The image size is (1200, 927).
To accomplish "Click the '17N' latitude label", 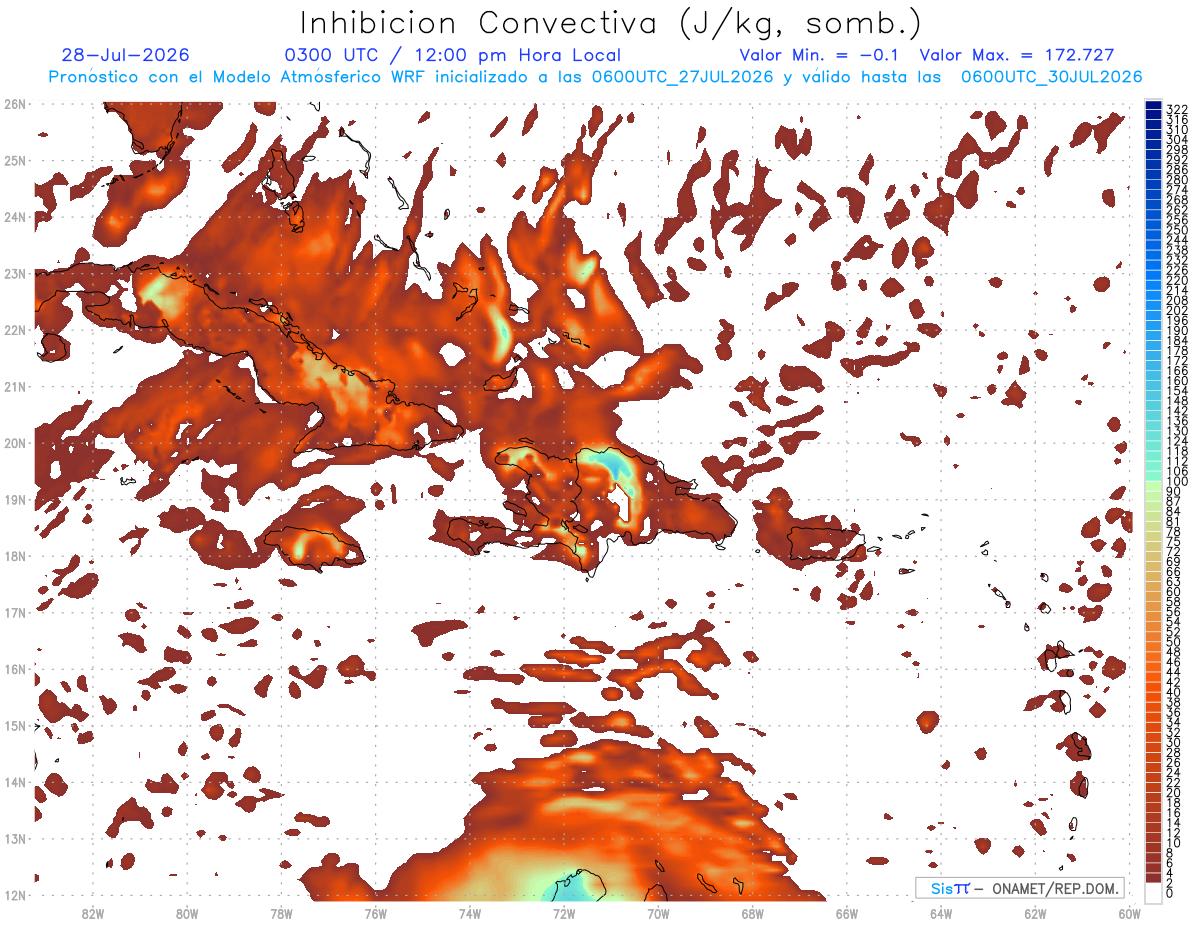I will tap(15, 612).
